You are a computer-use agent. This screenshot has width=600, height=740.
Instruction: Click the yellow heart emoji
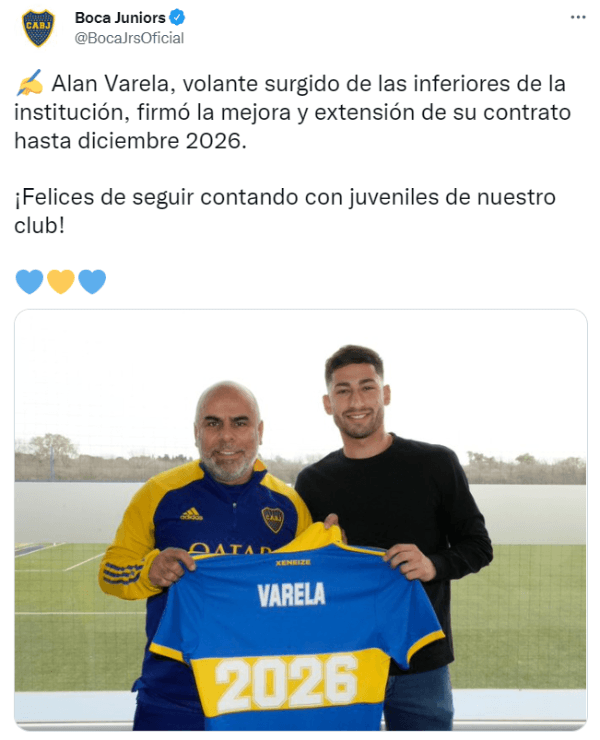coord(61,282)
